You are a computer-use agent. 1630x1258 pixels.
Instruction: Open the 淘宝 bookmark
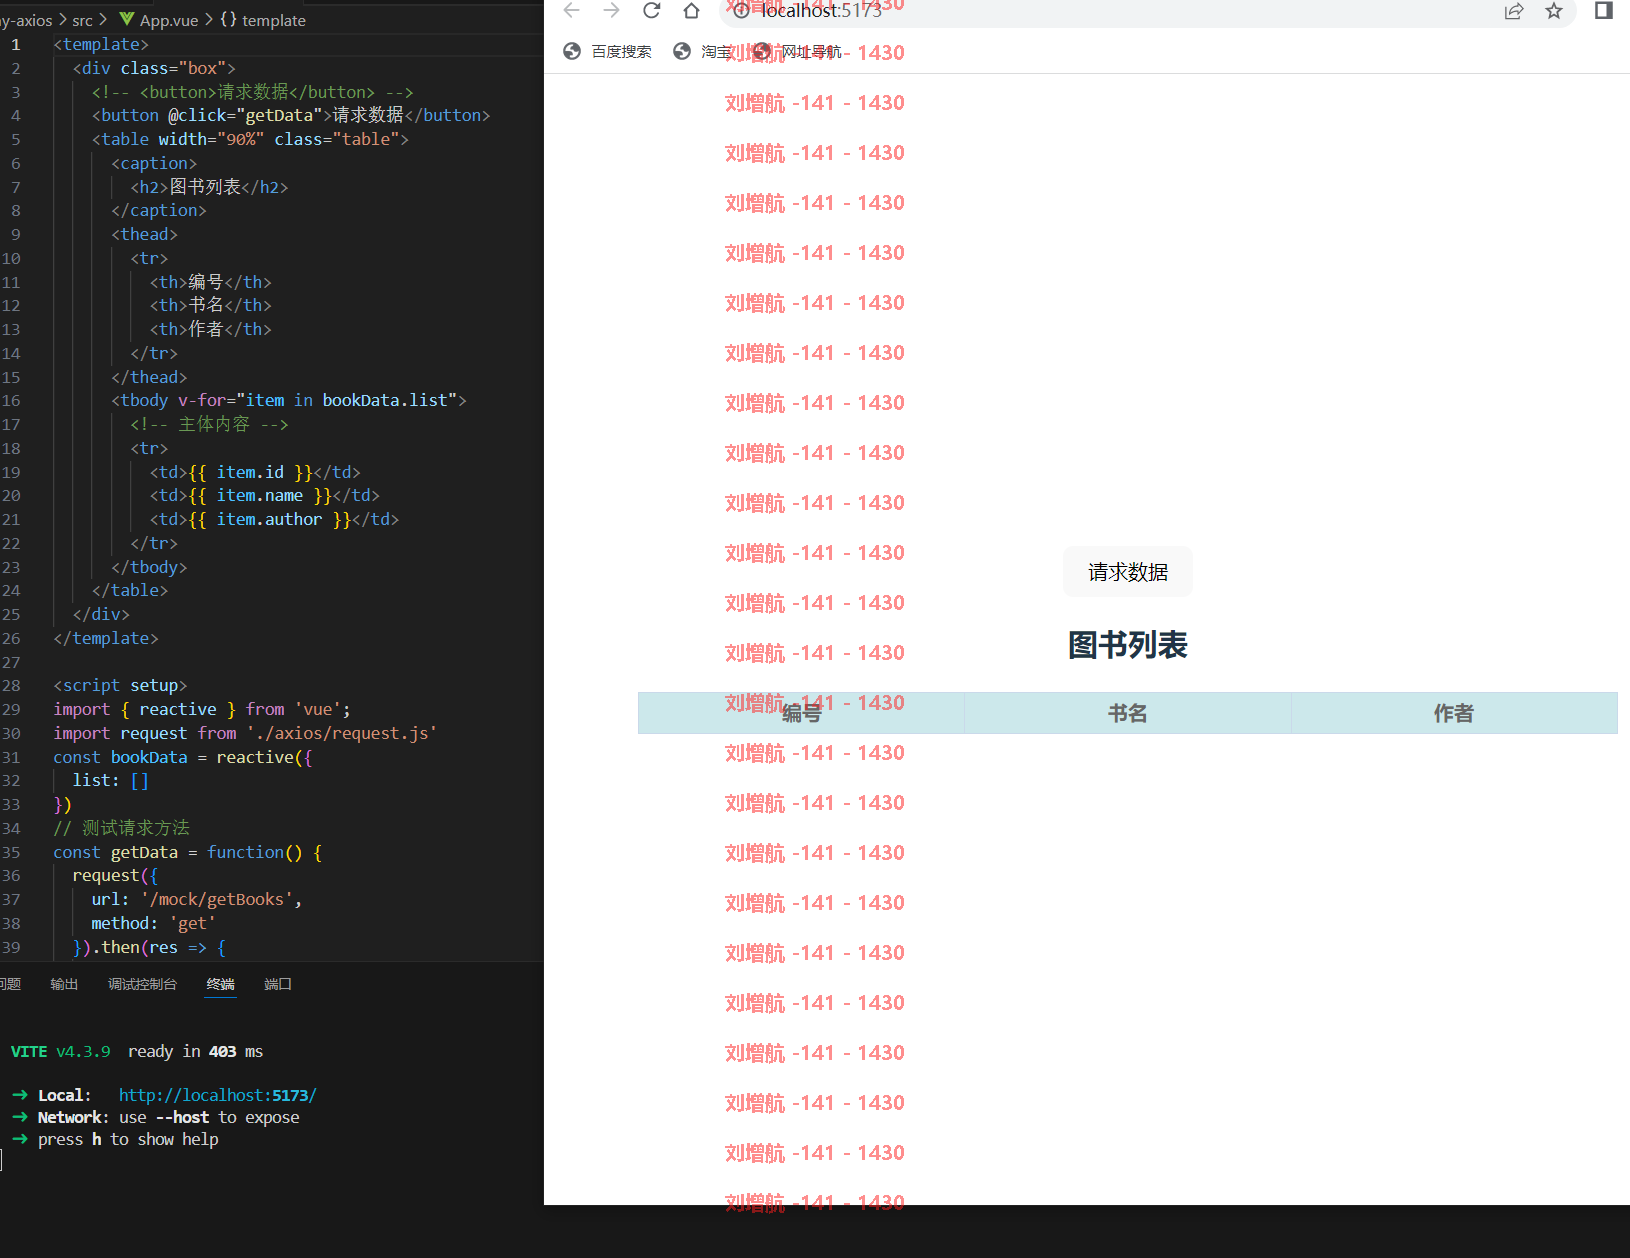tap(703, 52)
